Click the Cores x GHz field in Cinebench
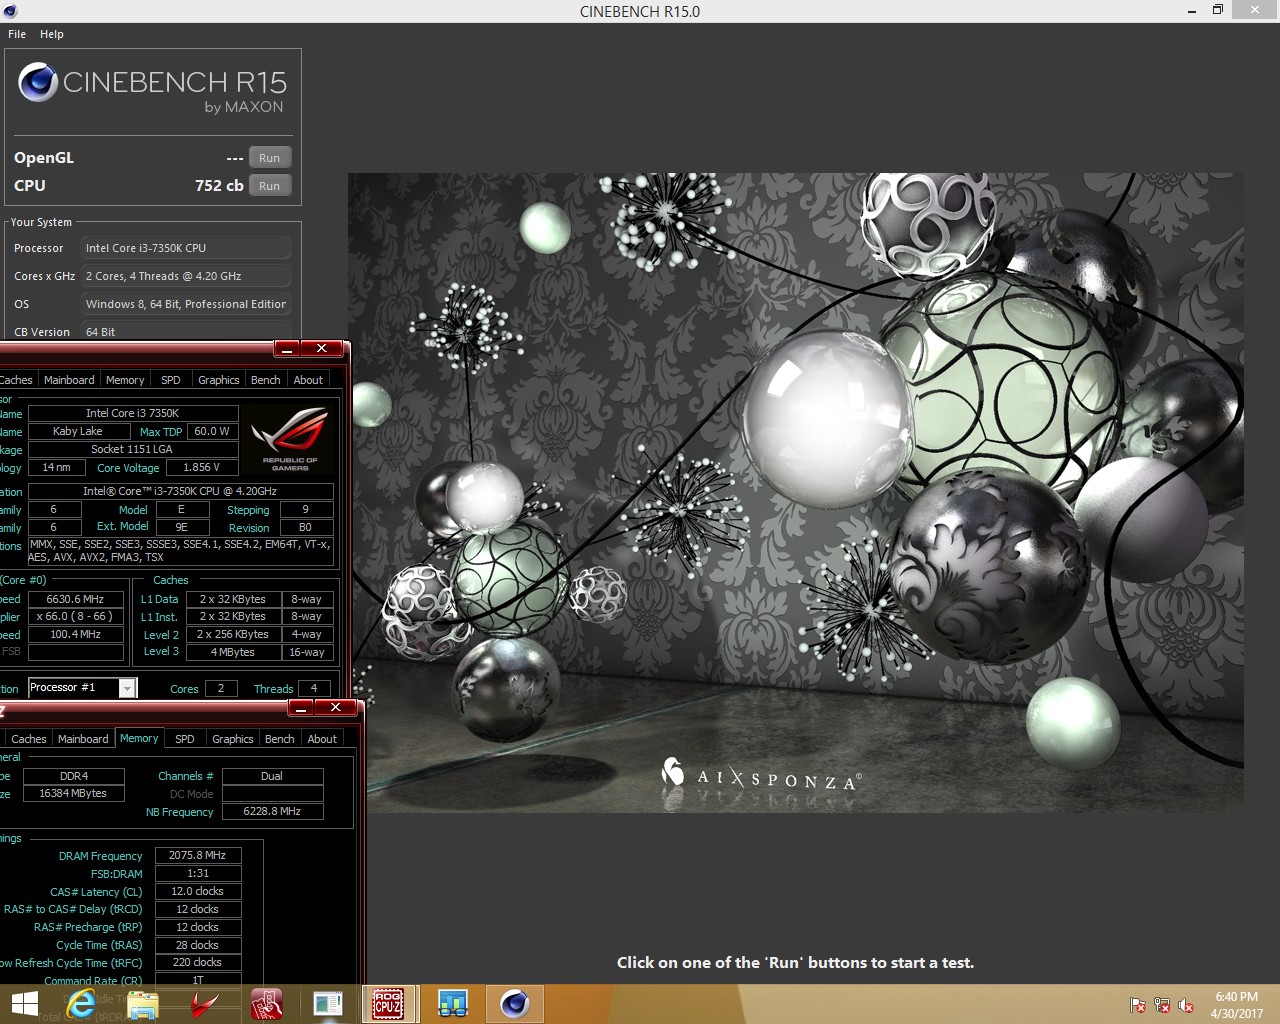1280x1024 pixels. 186,276
